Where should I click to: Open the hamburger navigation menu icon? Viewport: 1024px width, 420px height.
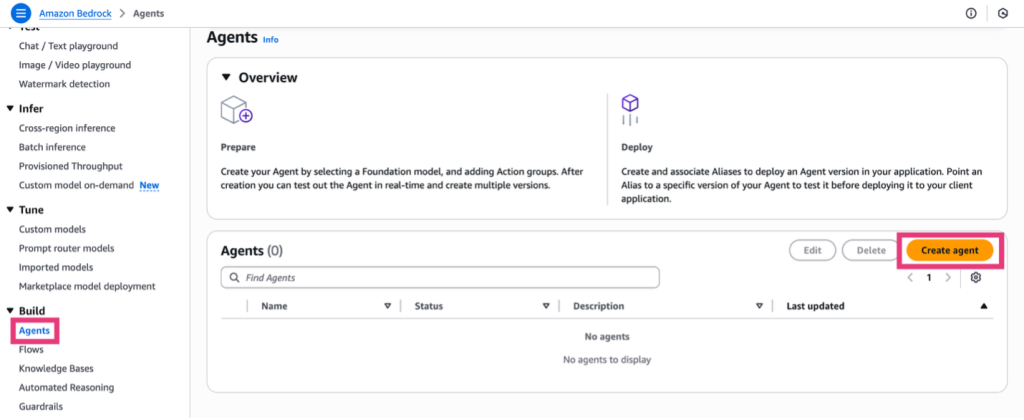(22, 14)
